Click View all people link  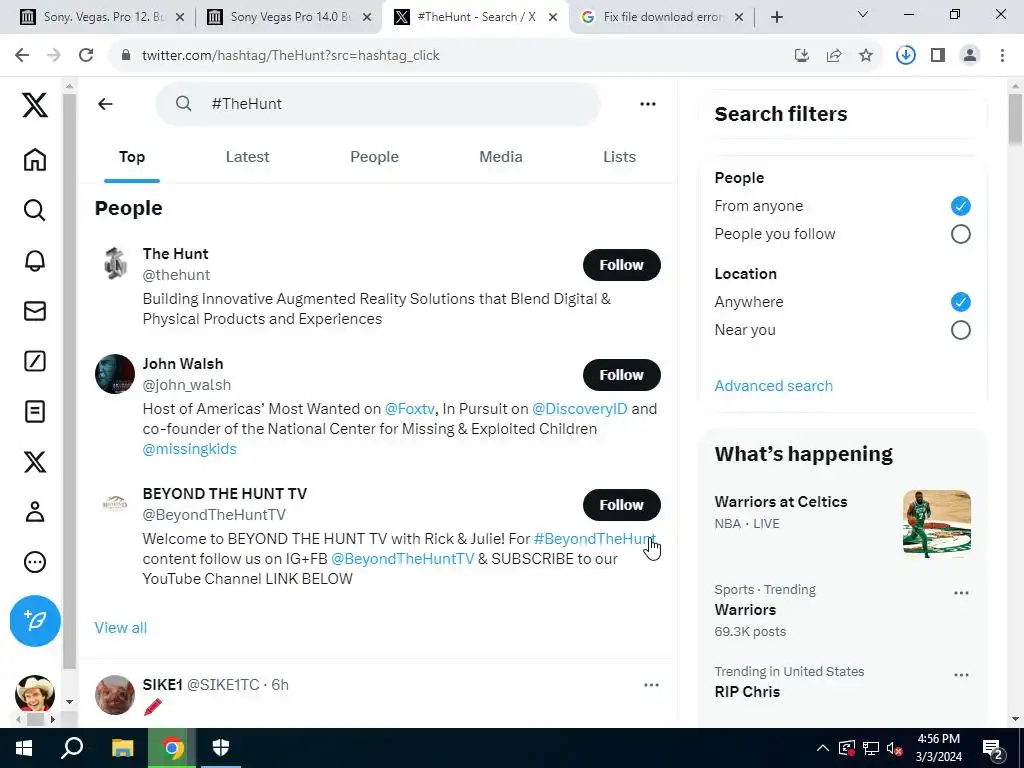click(x=121, y=628)
